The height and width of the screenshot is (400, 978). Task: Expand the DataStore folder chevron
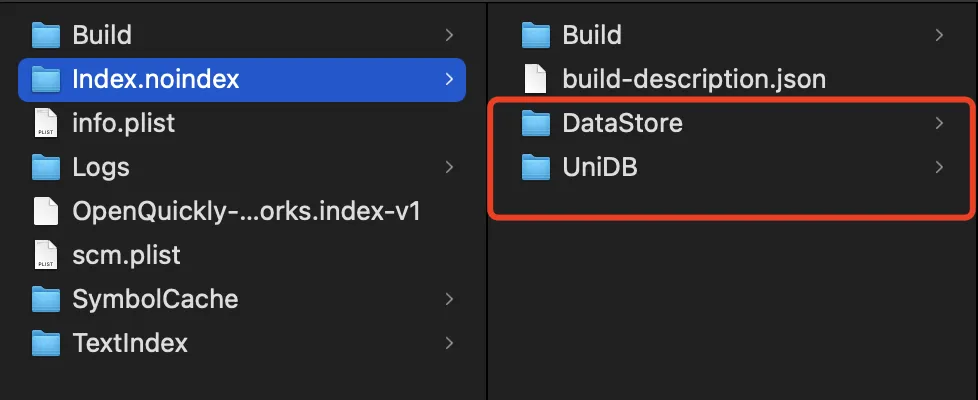939,123
